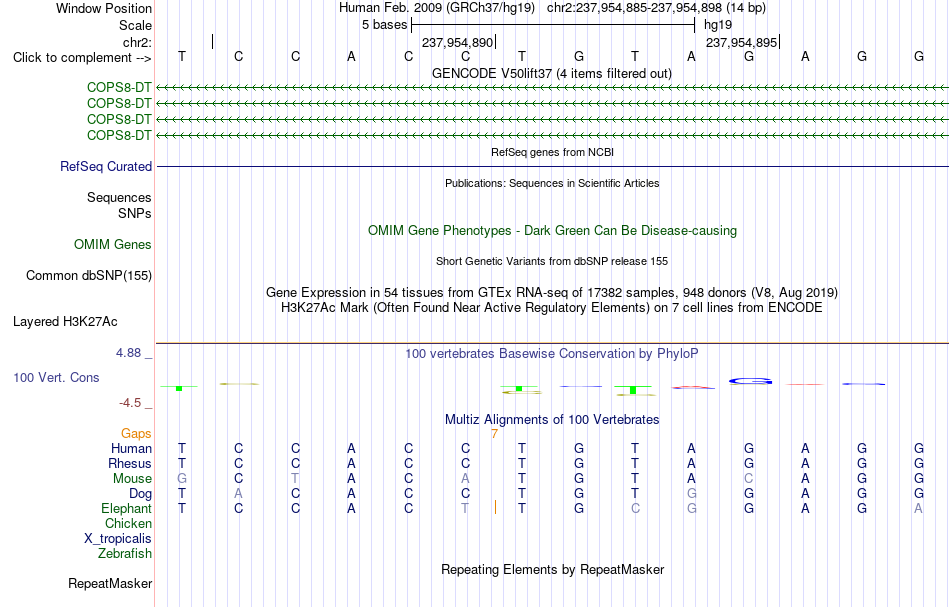The height and width of the screenshot is (607, 950).
Task: Open the OMIM Genes track label
Action: click(x=113, y=244)
